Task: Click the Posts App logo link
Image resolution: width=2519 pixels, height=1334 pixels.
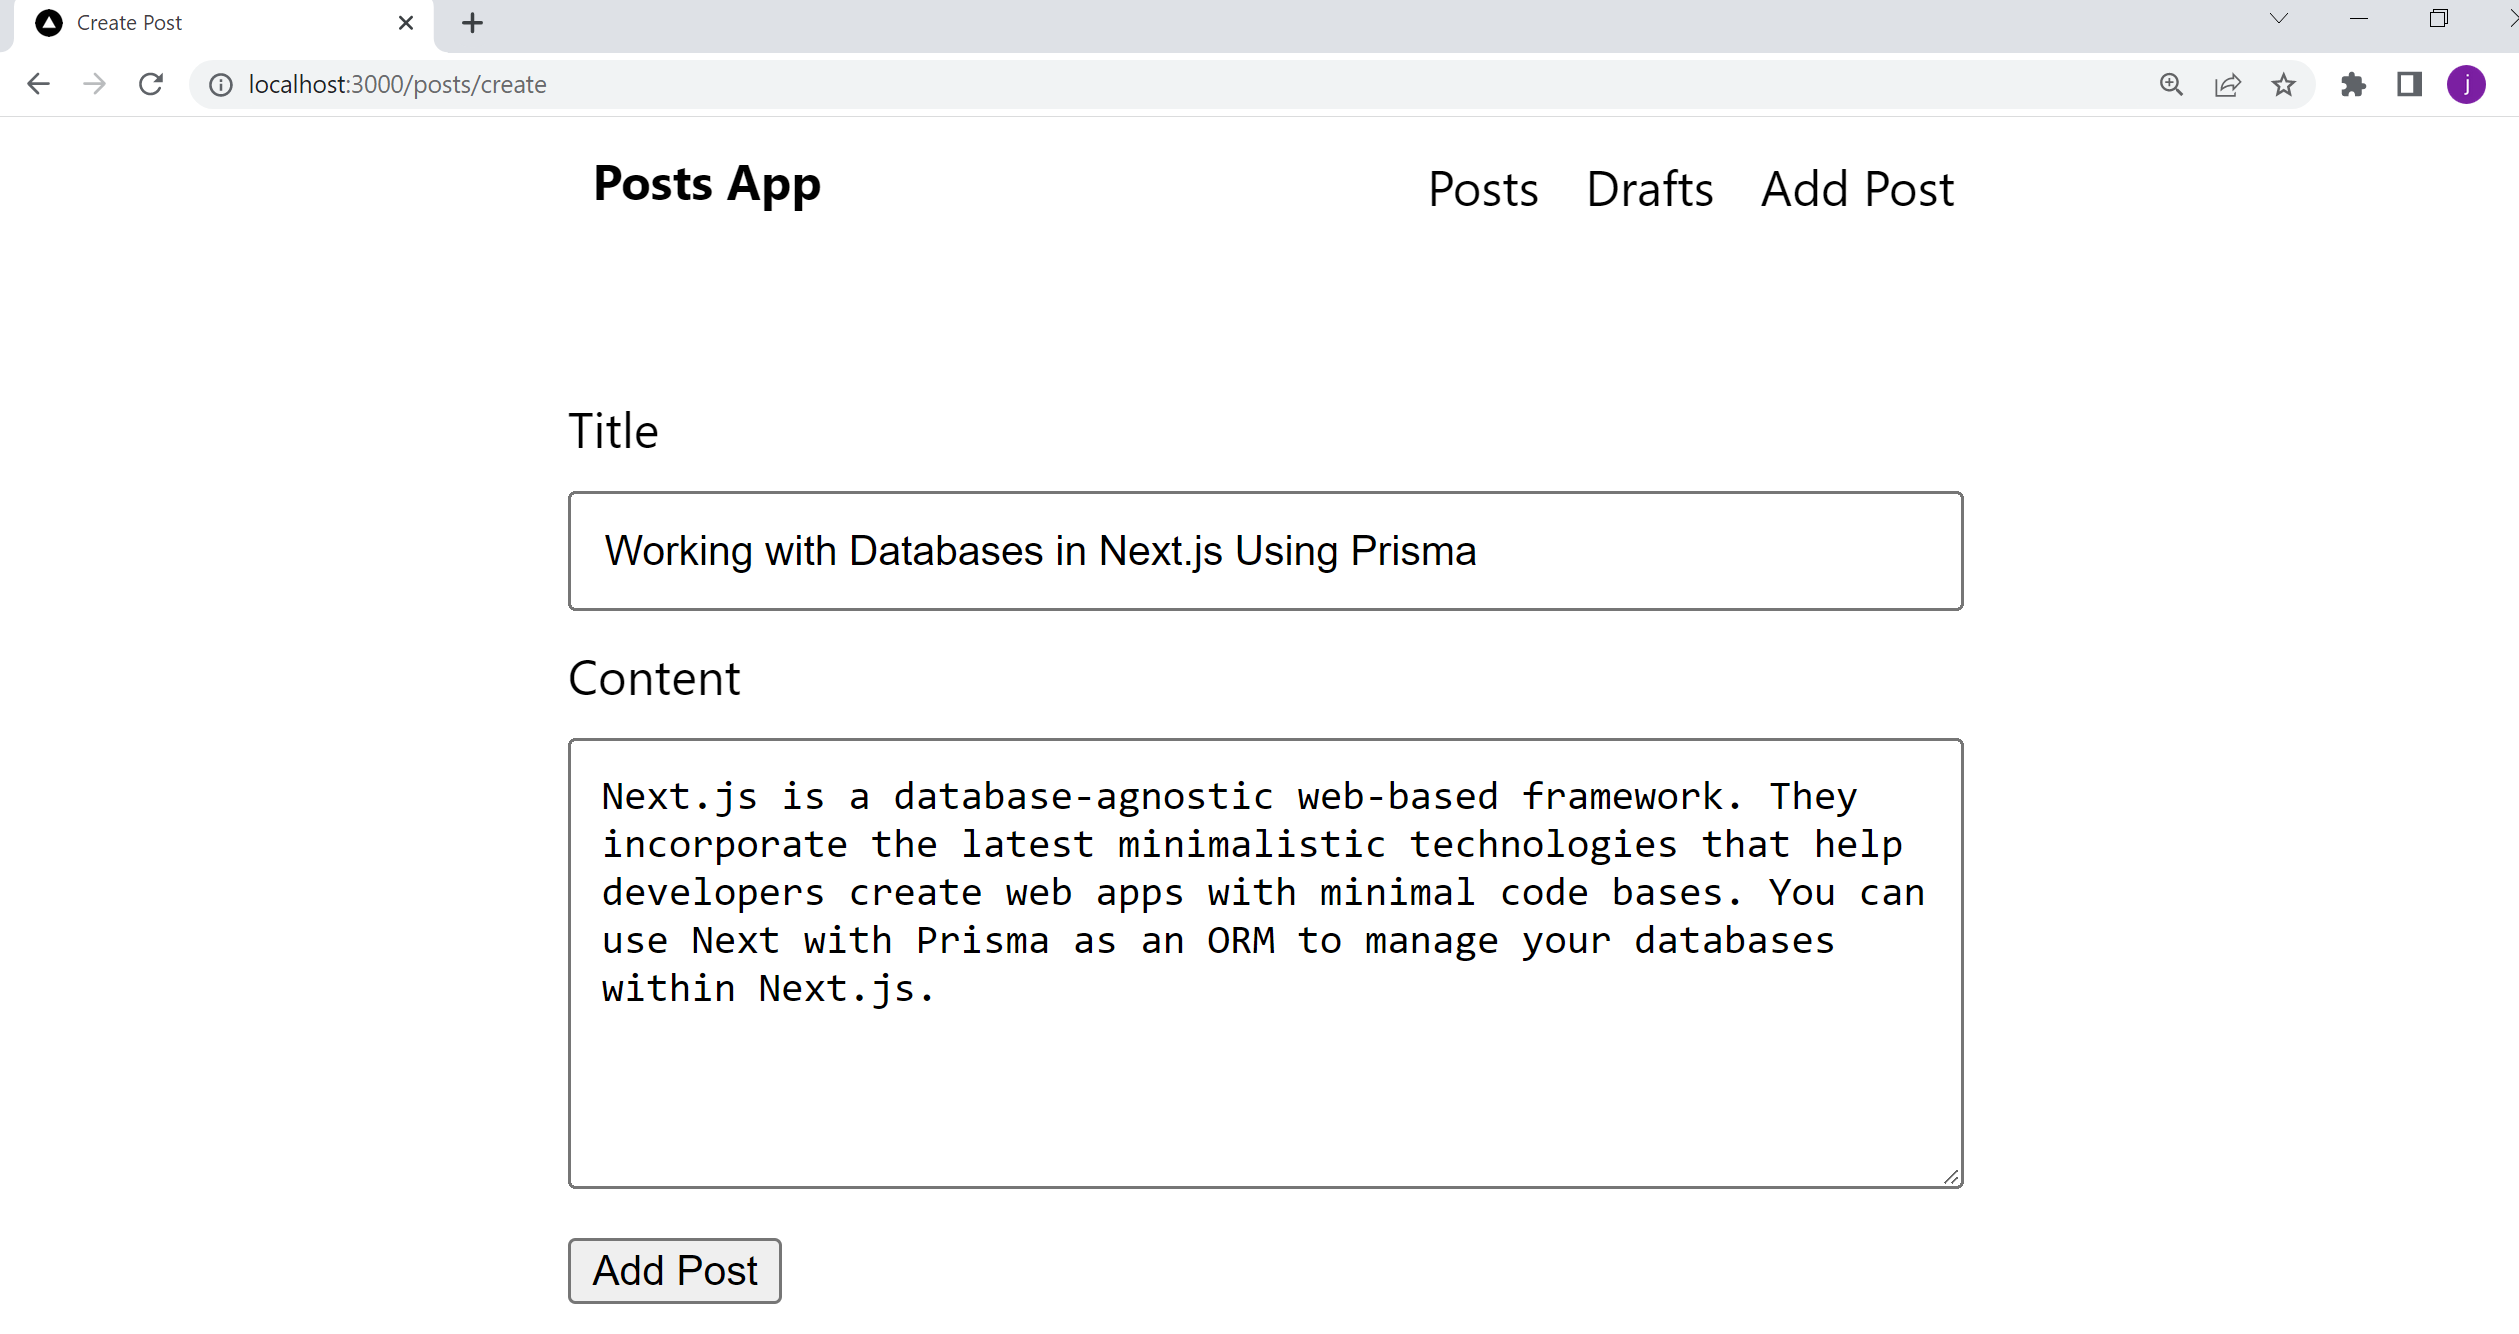Action: pyautogui.click(x=707, y=185)
